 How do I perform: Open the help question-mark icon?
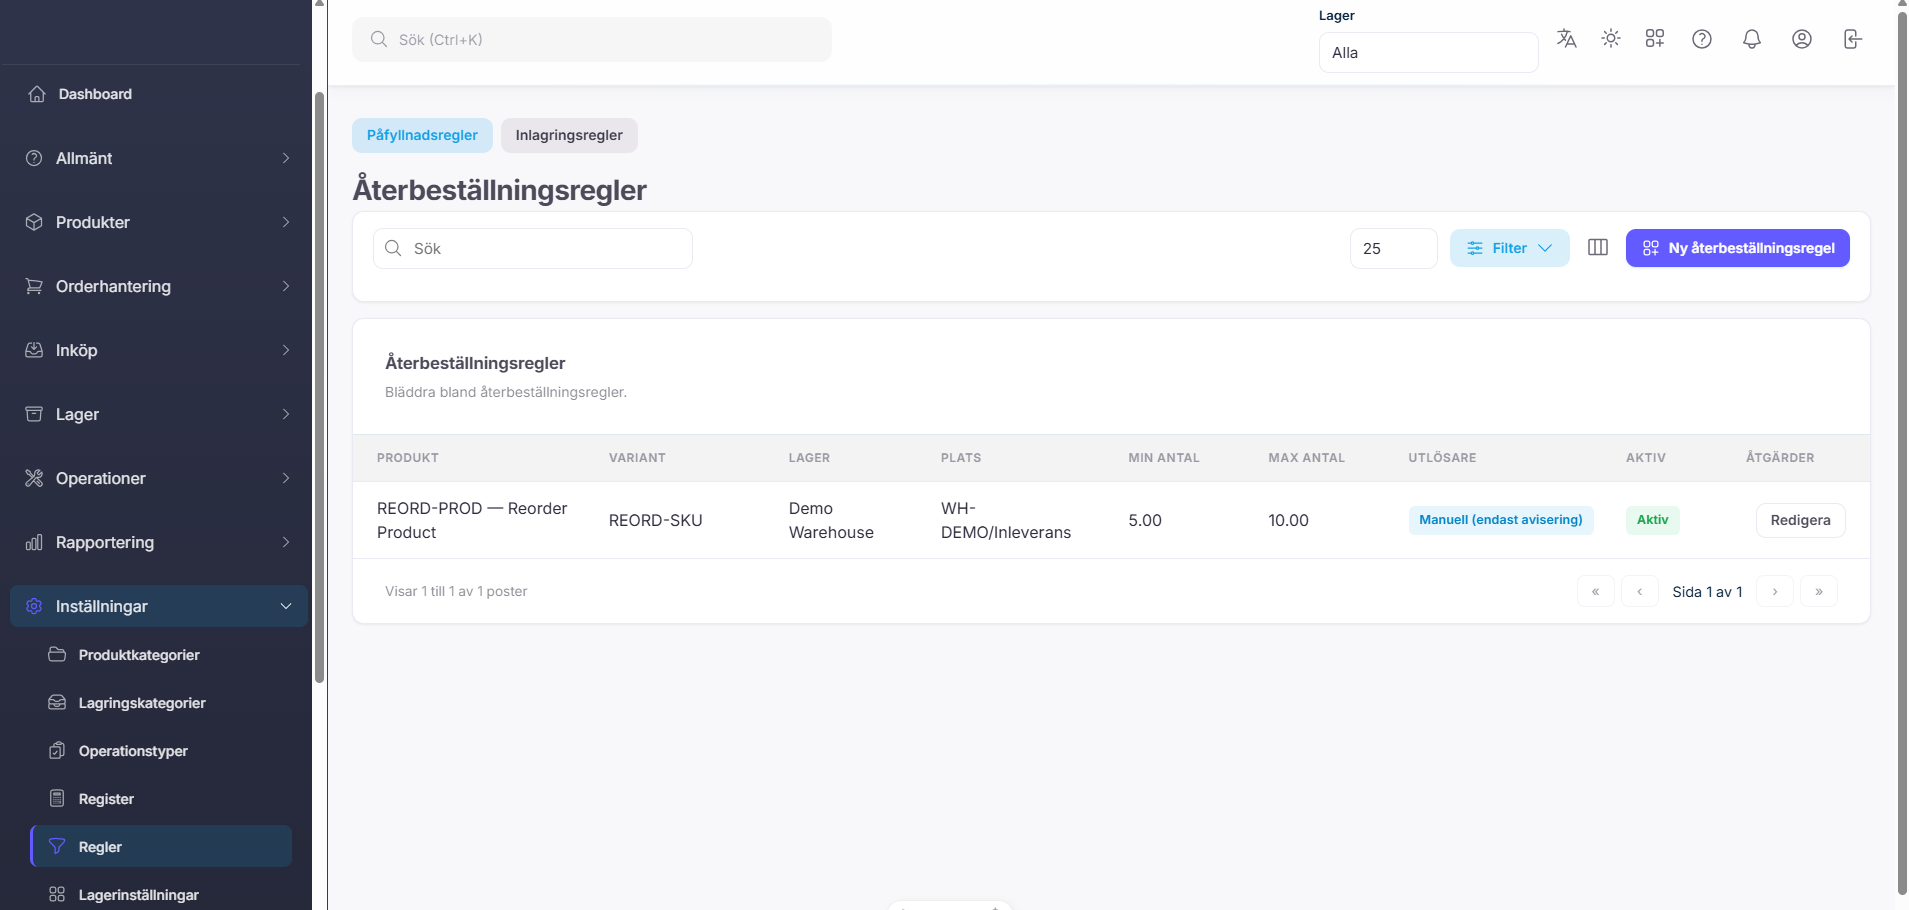tap(1702, 38)
